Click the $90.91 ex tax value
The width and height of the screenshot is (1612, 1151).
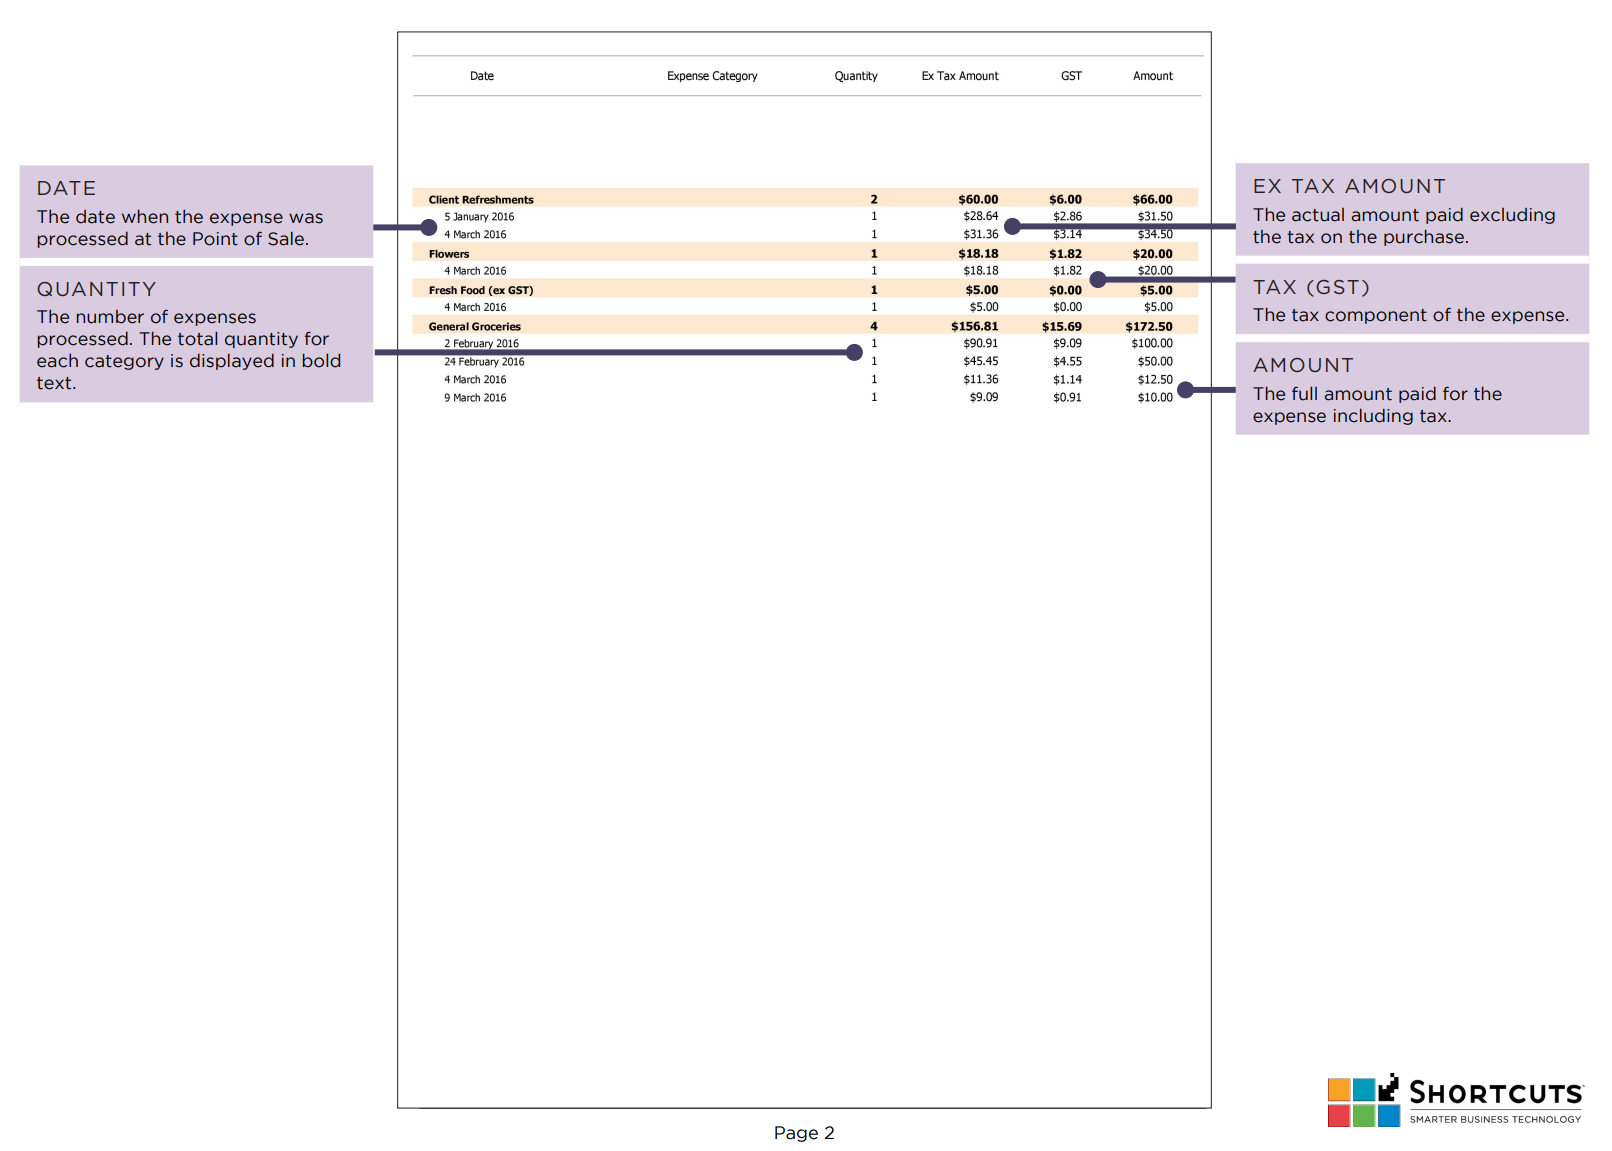[980, 343]
